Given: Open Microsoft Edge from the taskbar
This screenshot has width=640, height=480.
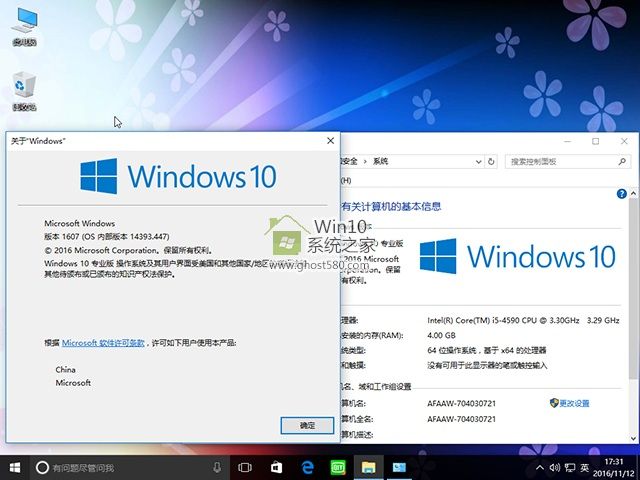Looking at the screenshot, I should pyautogui.click(x=307, y=467).
